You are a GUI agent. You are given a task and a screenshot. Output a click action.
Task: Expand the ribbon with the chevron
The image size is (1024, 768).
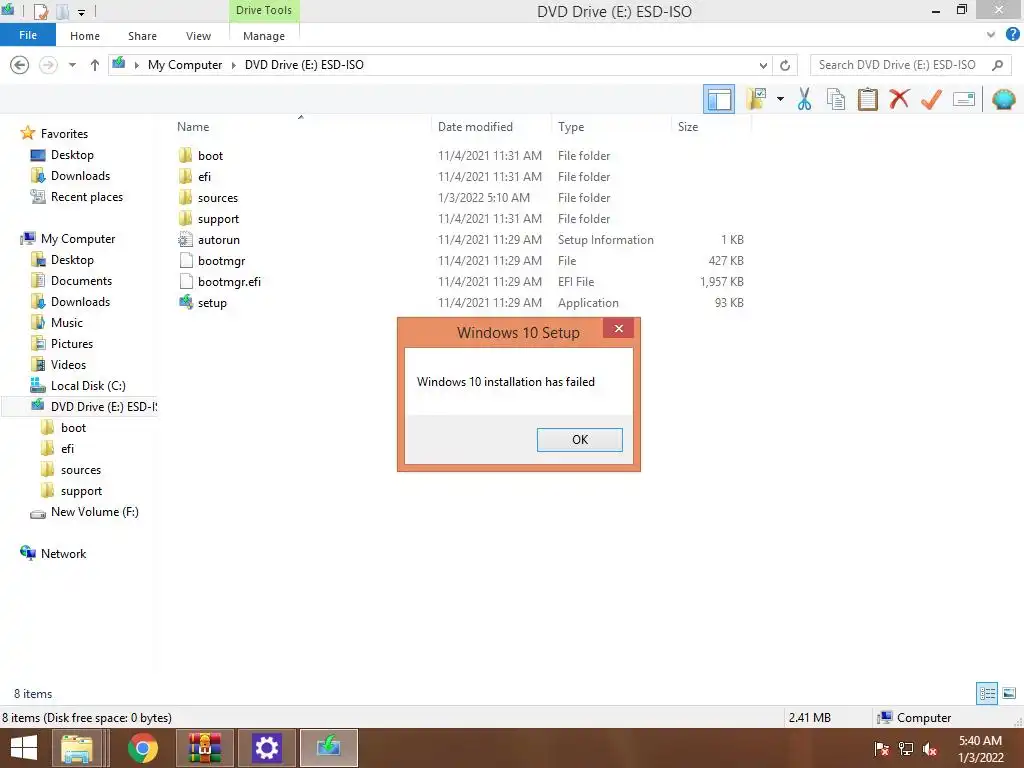point(991,35)
